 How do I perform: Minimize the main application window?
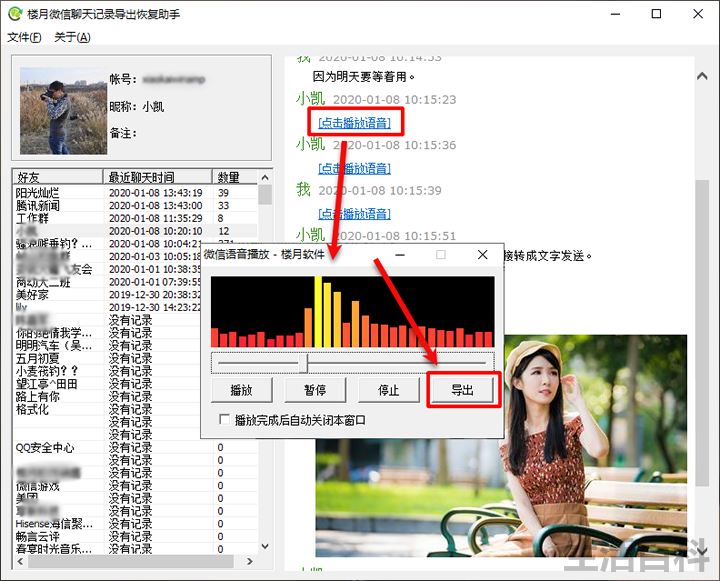[615, 14]
